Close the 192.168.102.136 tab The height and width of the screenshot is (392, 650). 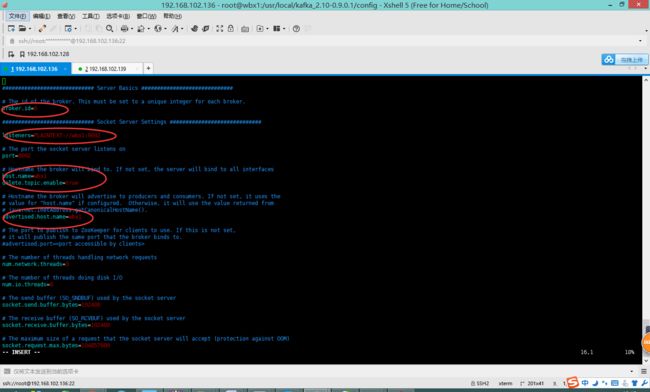point(65,69)
